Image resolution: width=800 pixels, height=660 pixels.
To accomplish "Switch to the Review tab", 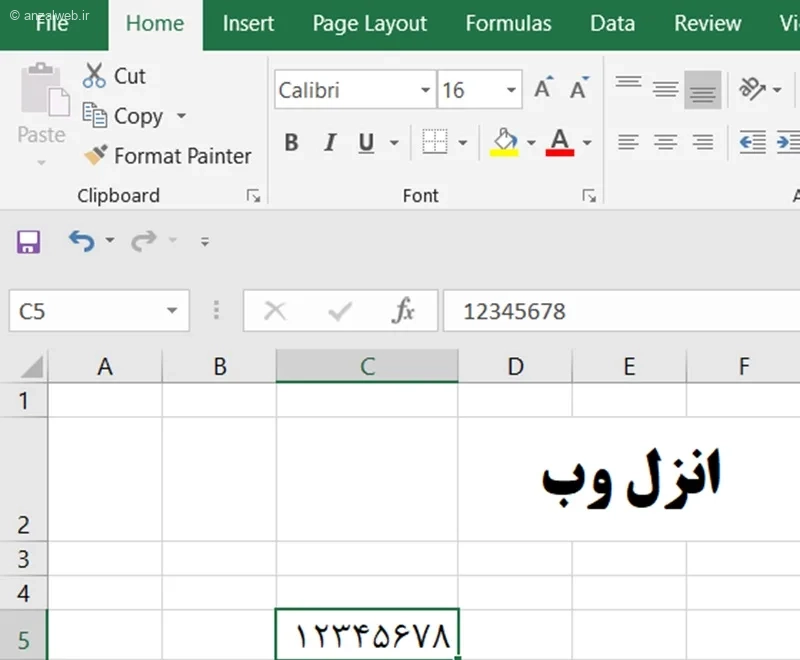I will [x=708, y=23].
